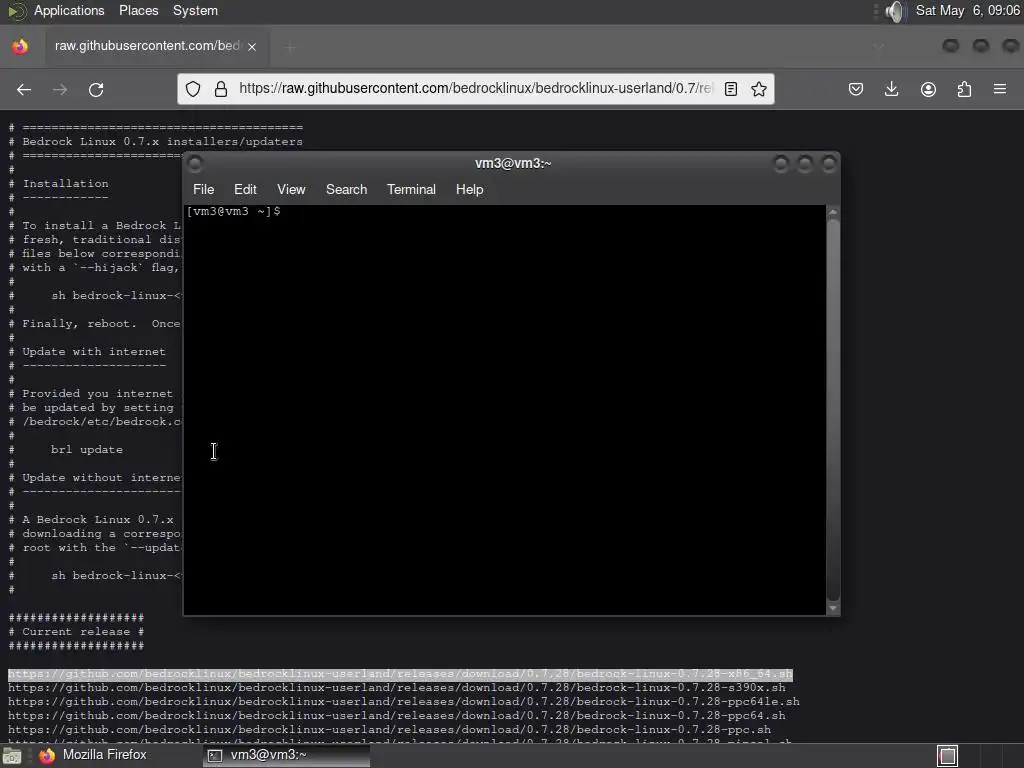Open terminal Help menu
Screen dimensions: 1024x768
click(469, 189)
